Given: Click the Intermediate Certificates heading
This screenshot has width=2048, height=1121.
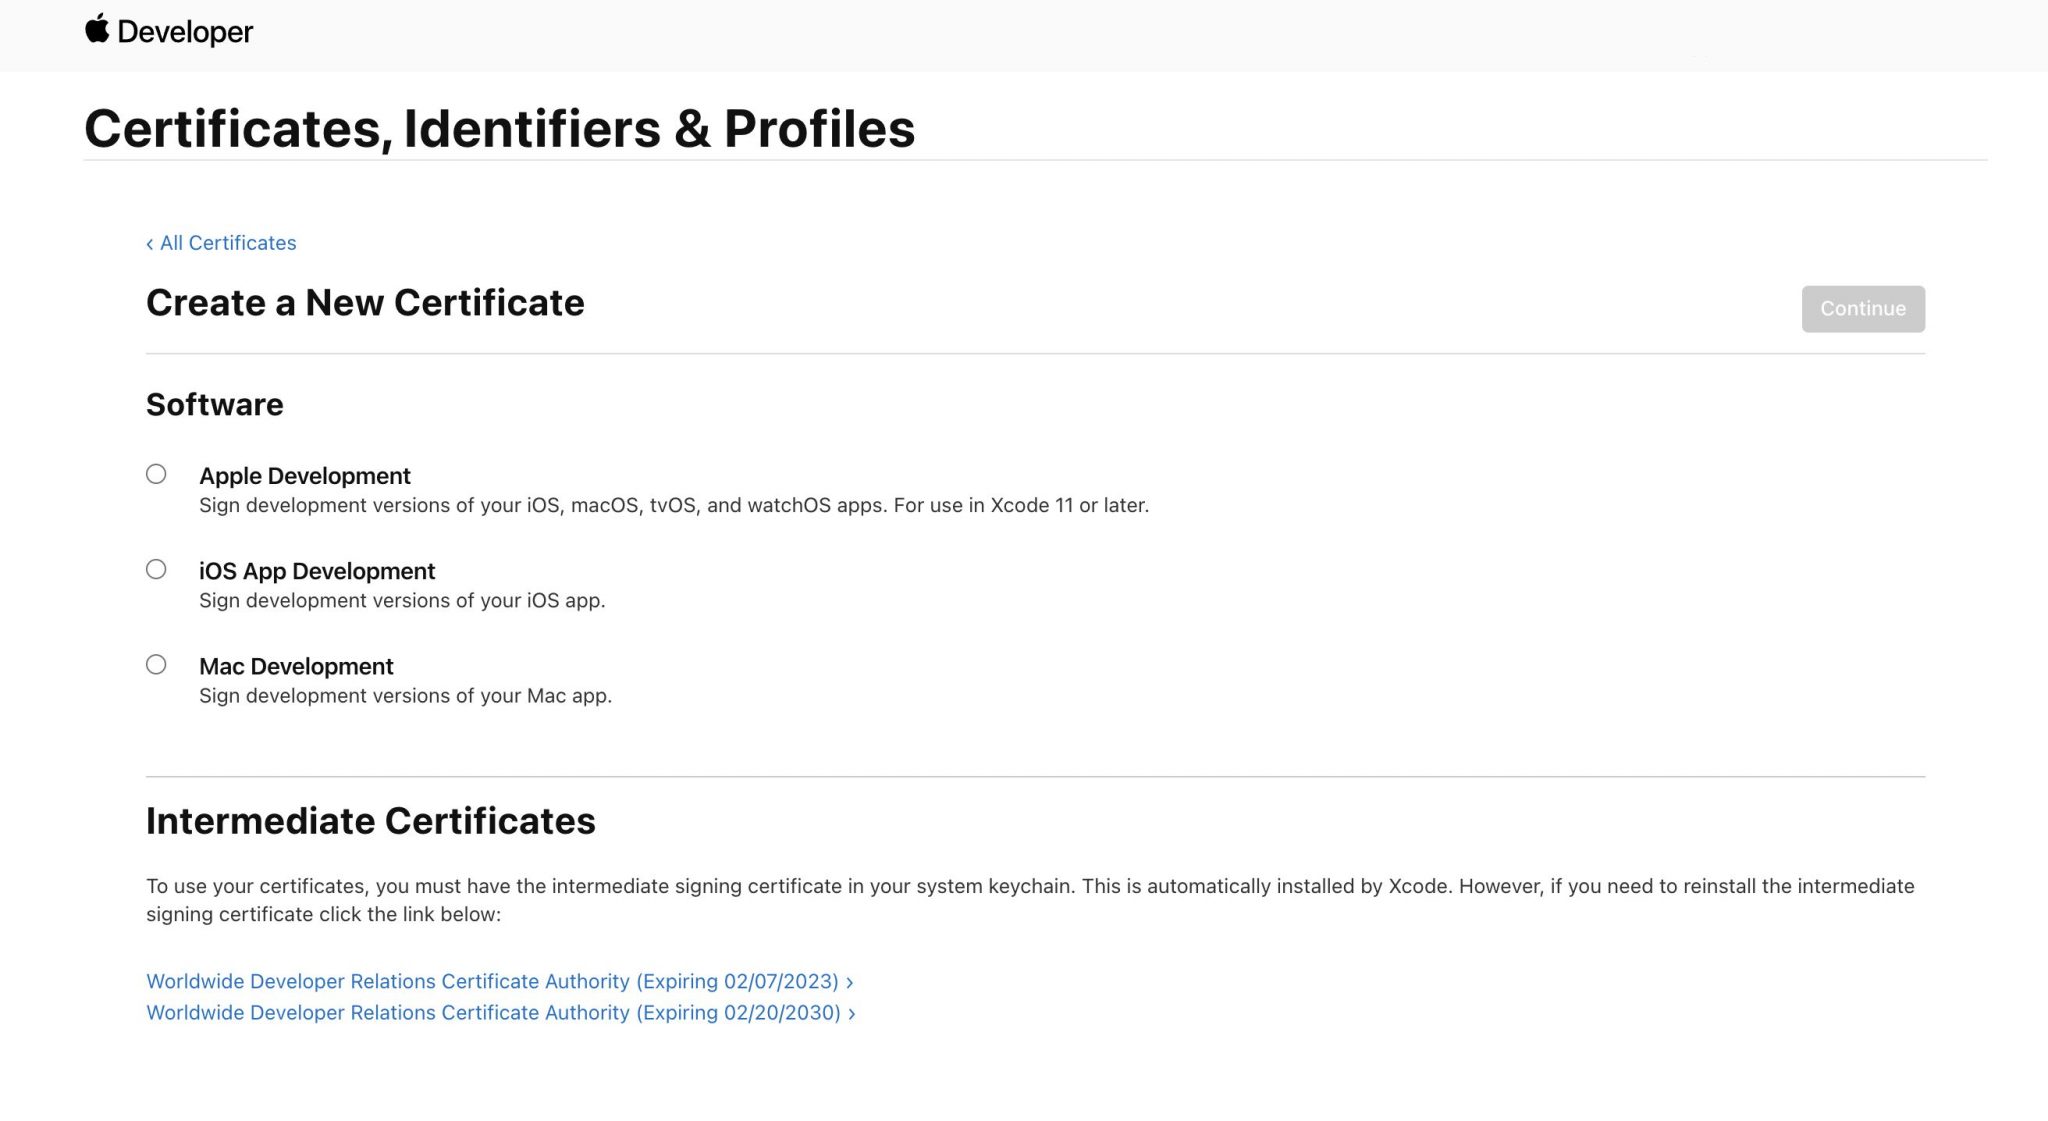Looking at the screenshot, I should [x=371, y=821].
